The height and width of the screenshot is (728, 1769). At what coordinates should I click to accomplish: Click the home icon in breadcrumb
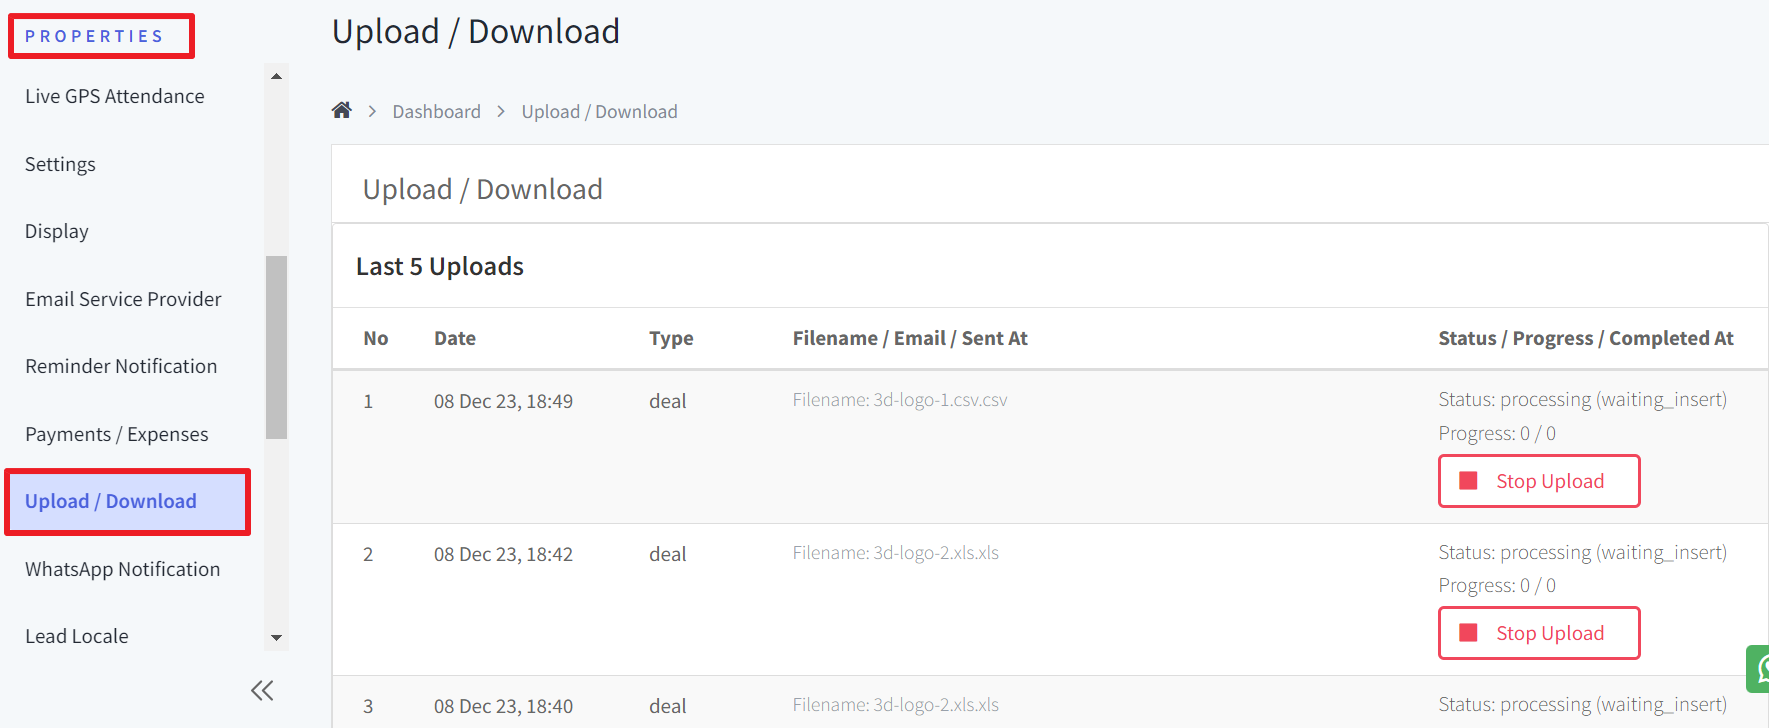coord(342,110)
